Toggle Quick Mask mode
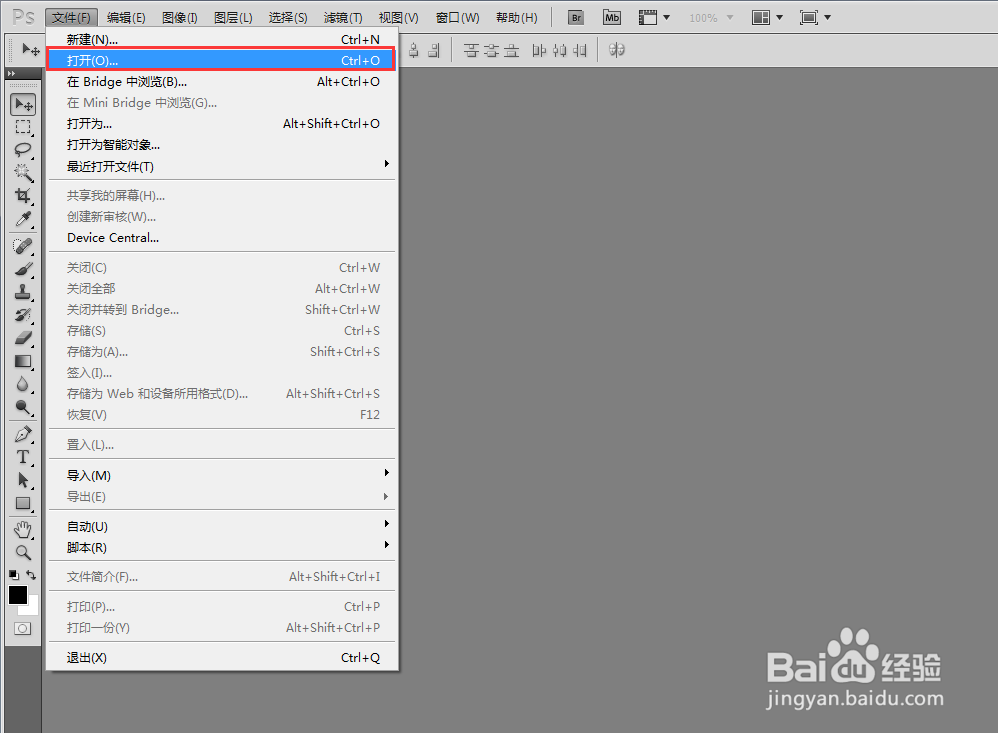The width and height of the screenshot is (998, 733). click(x=22, y=629)
